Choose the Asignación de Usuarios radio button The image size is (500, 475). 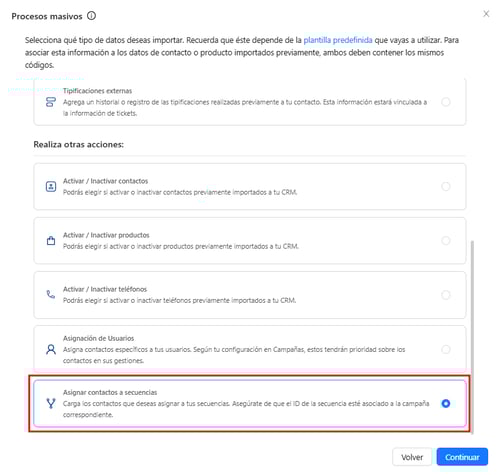coord(446,349)
